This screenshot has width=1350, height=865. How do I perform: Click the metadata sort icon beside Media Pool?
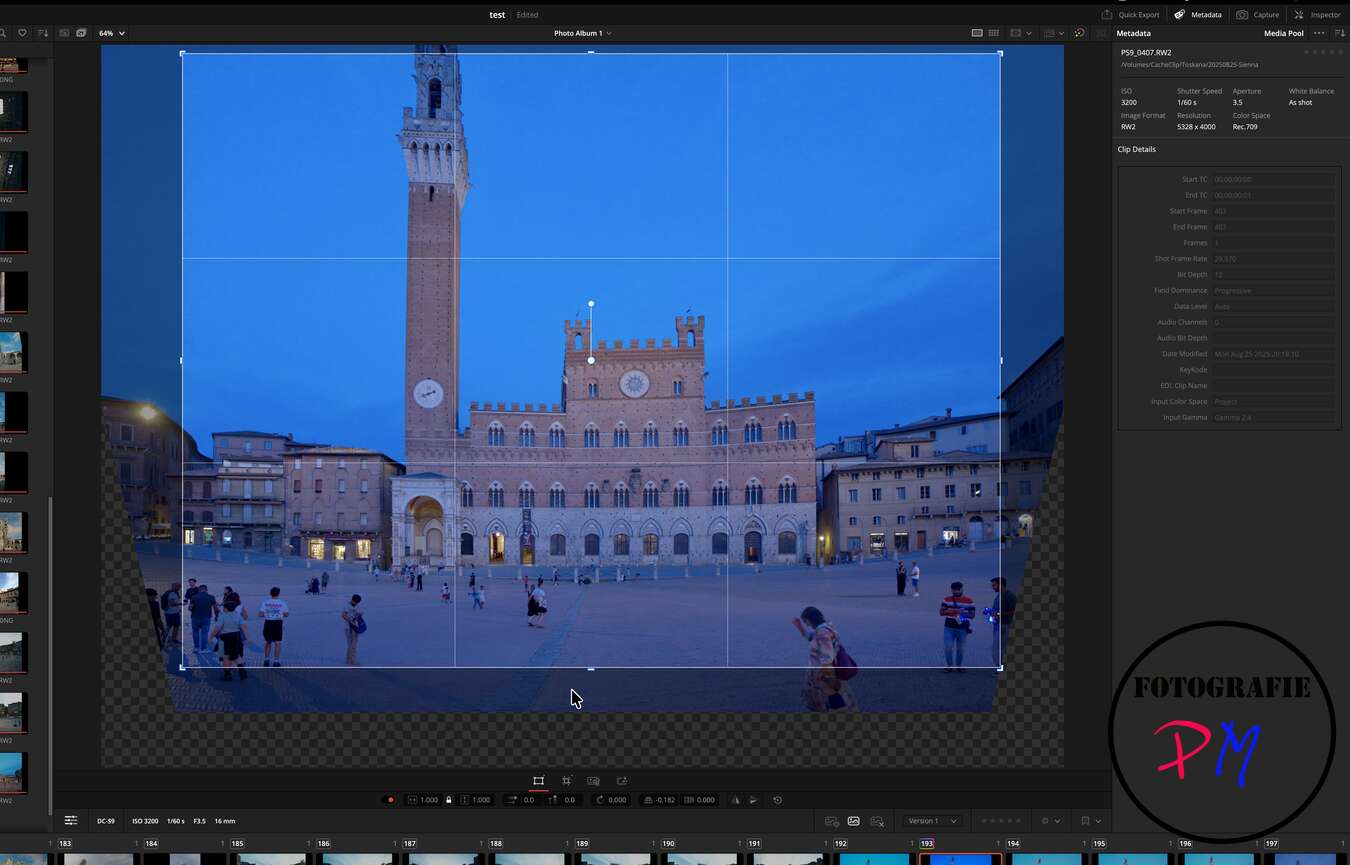(x=1340, y=33)
